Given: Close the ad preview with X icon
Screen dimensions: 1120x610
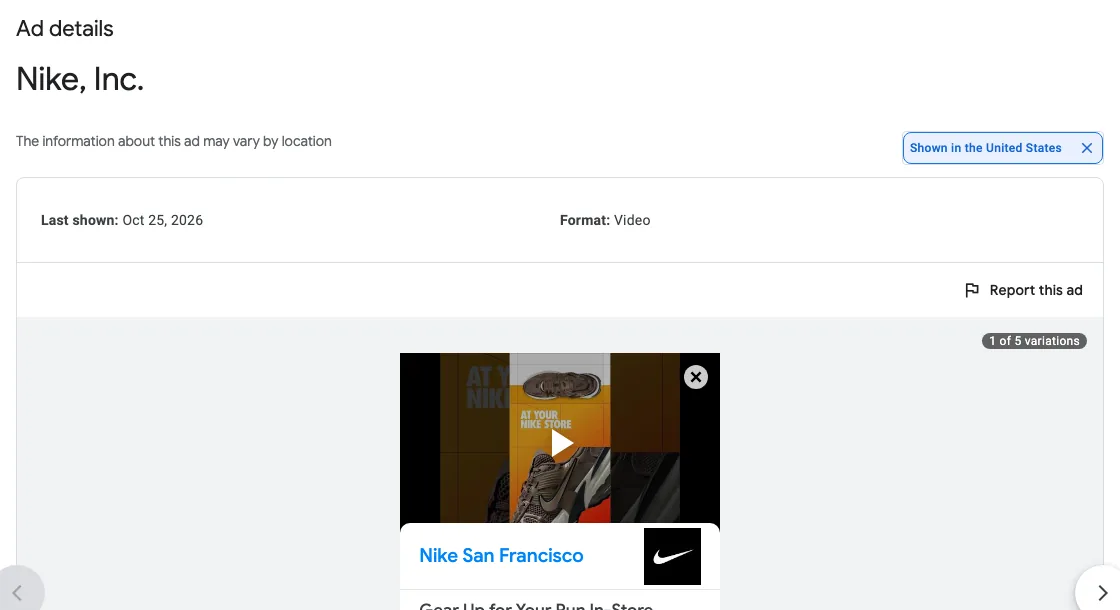Looking at the screenshot, I should pyautogui.click(x=696, y=377).
